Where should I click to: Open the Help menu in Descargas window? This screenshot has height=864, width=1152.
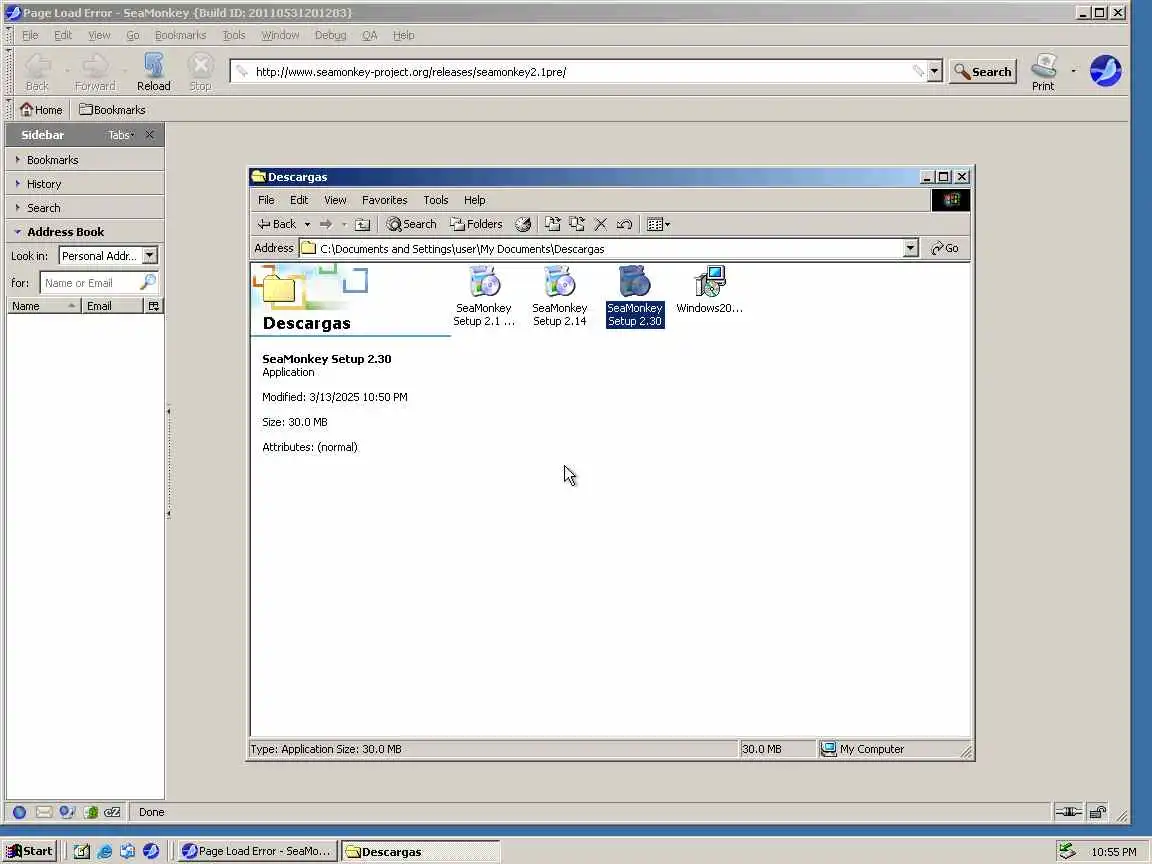475,200
